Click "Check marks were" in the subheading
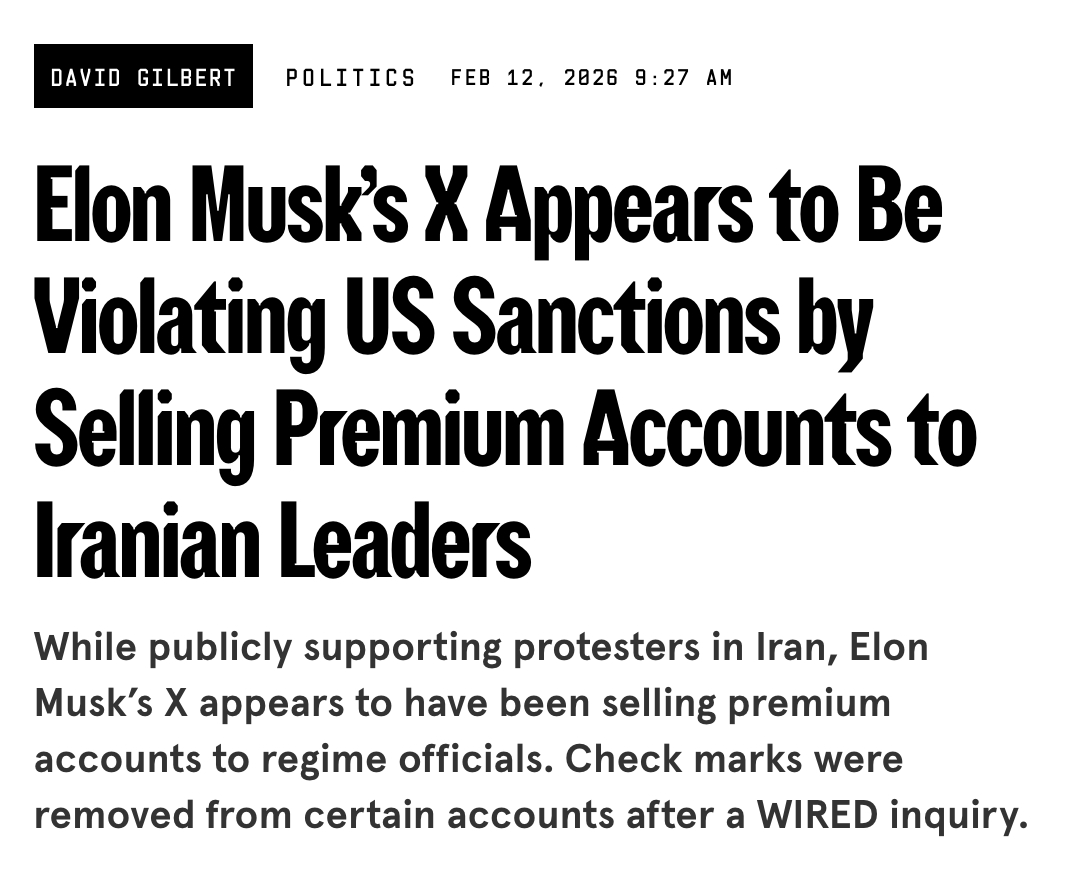The image size is (1084, 888). pos(733,759)
